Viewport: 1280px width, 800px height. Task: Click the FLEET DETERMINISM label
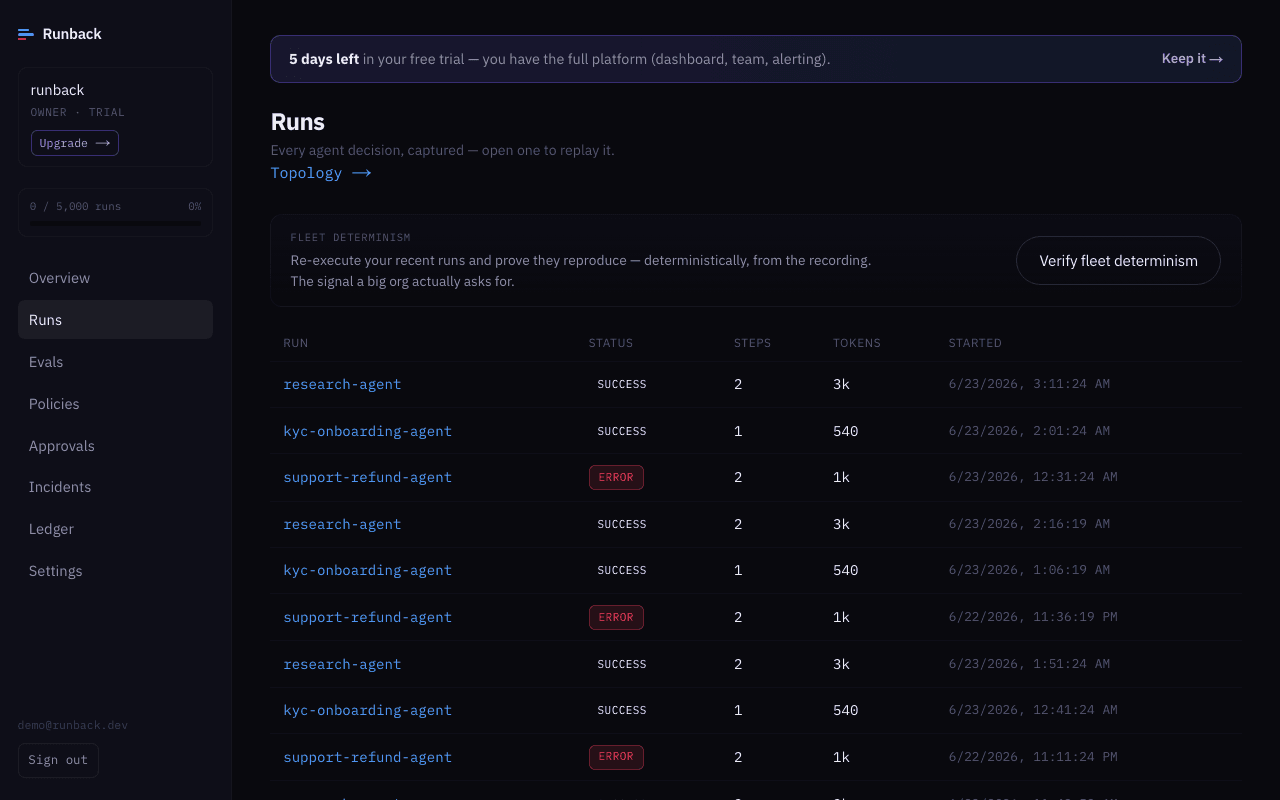(x=351, y=238)
